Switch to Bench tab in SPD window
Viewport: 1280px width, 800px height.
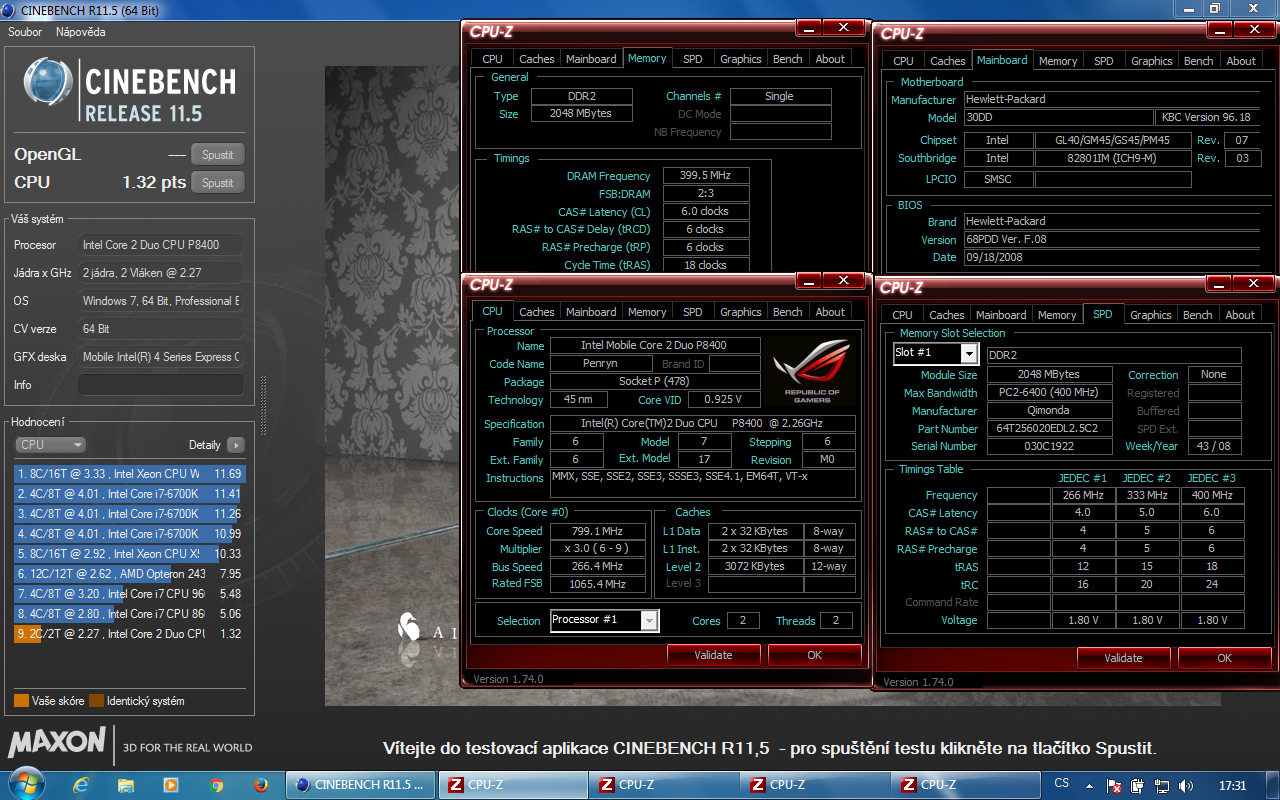point(1198,315)
